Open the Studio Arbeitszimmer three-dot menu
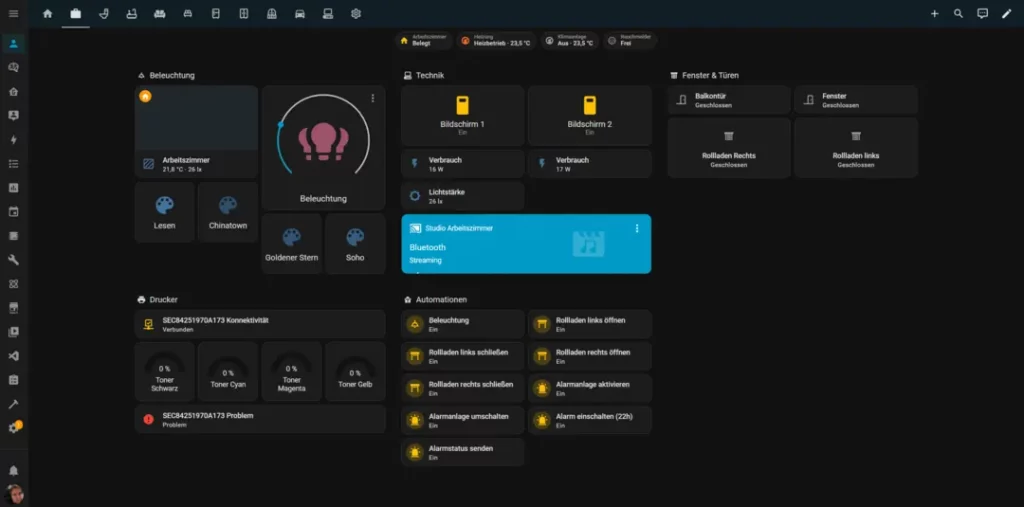Viewport: 1024px width, 507px height. tap(637, 228)
